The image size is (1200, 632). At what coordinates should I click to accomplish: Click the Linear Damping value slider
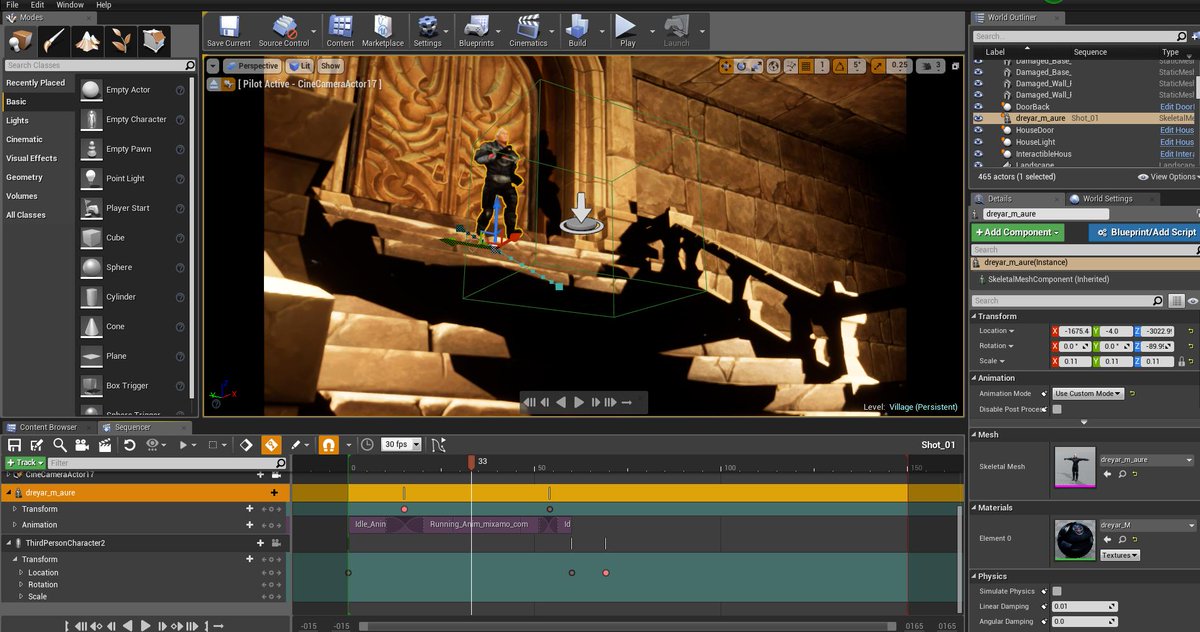click(x=1084, y=606)
